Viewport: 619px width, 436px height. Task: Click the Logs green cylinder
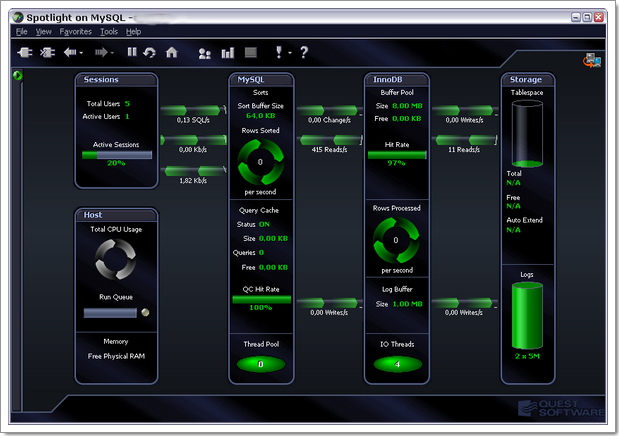pos(527,316)
